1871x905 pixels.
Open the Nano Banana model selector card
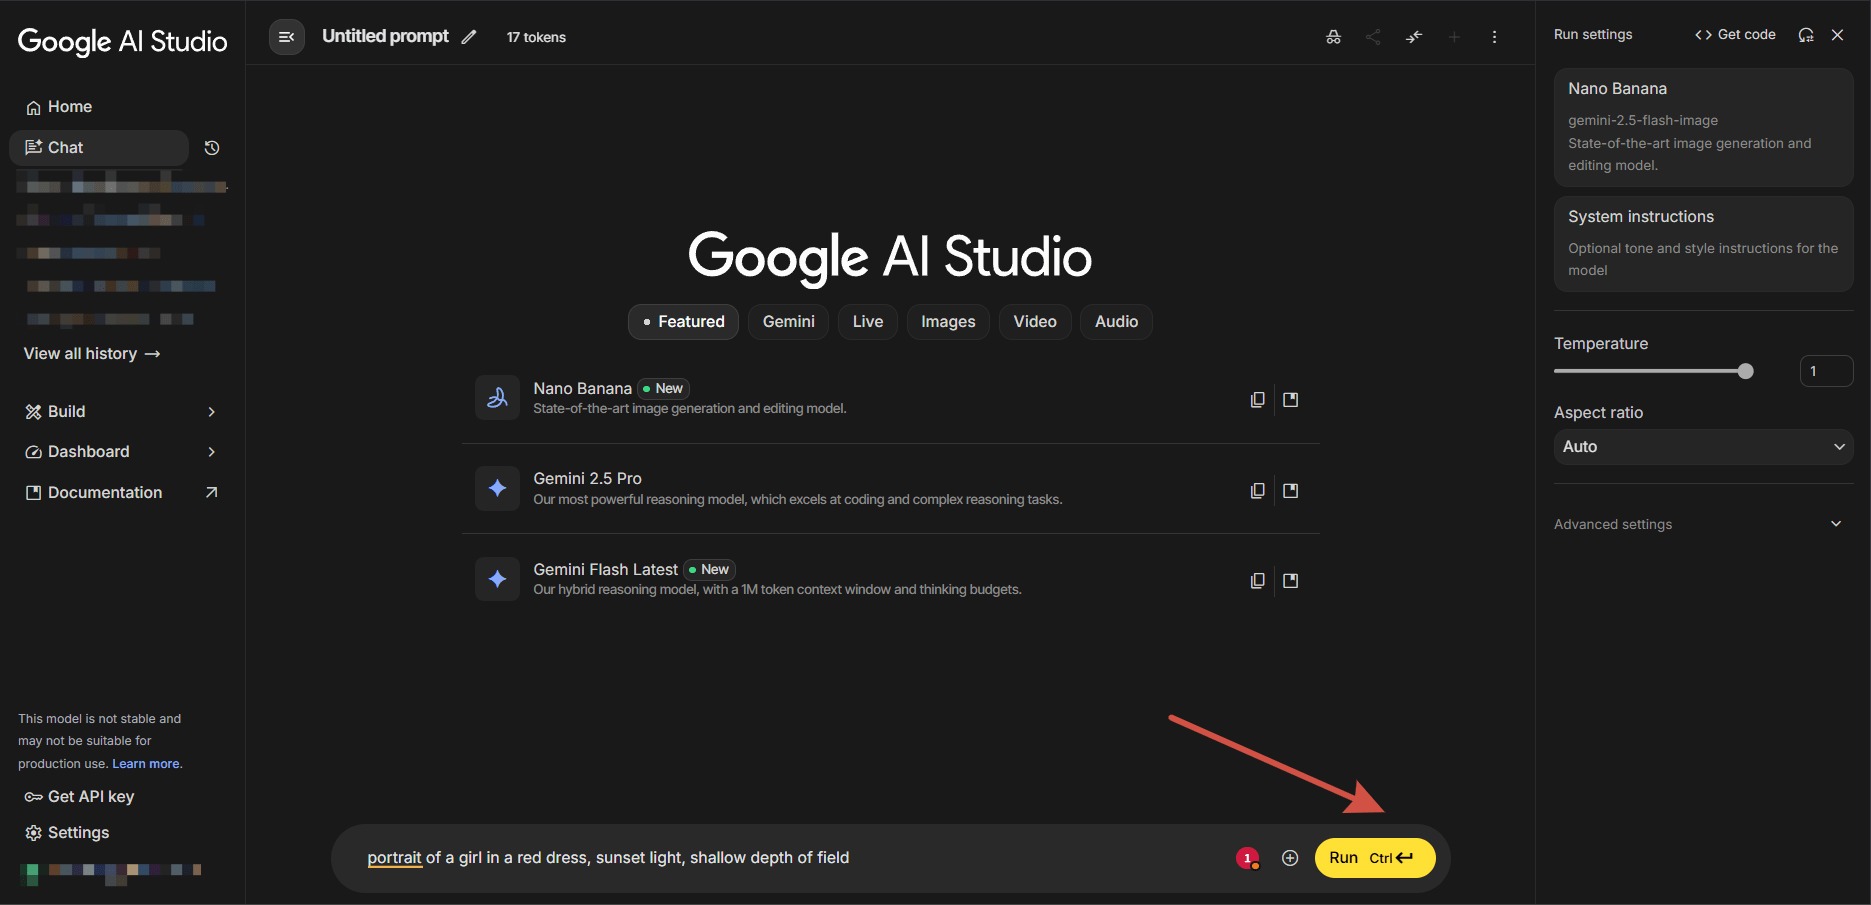click(1703, 127)
